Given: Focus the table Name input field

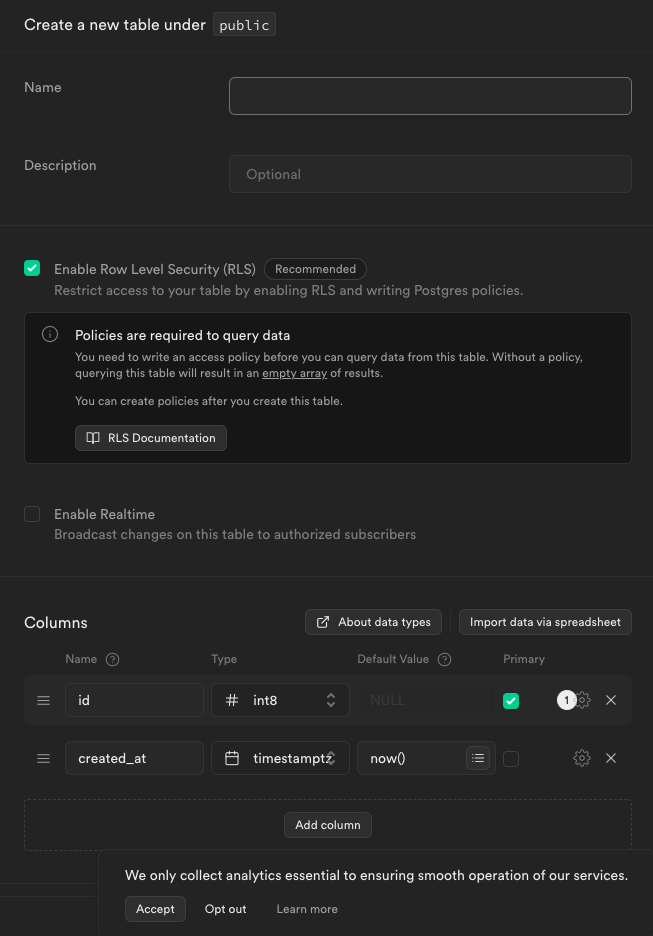Looking at the screenshot, I should (x=430, y=96).
